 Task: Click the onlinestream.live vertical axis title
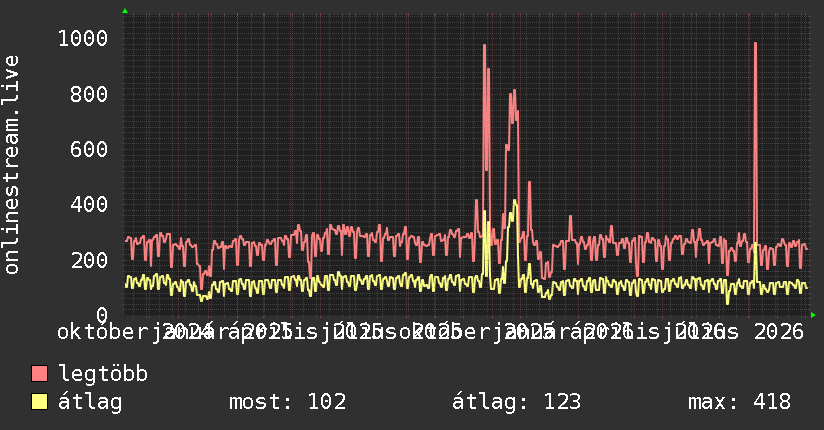pyautogui.click(x=11, y=165)
